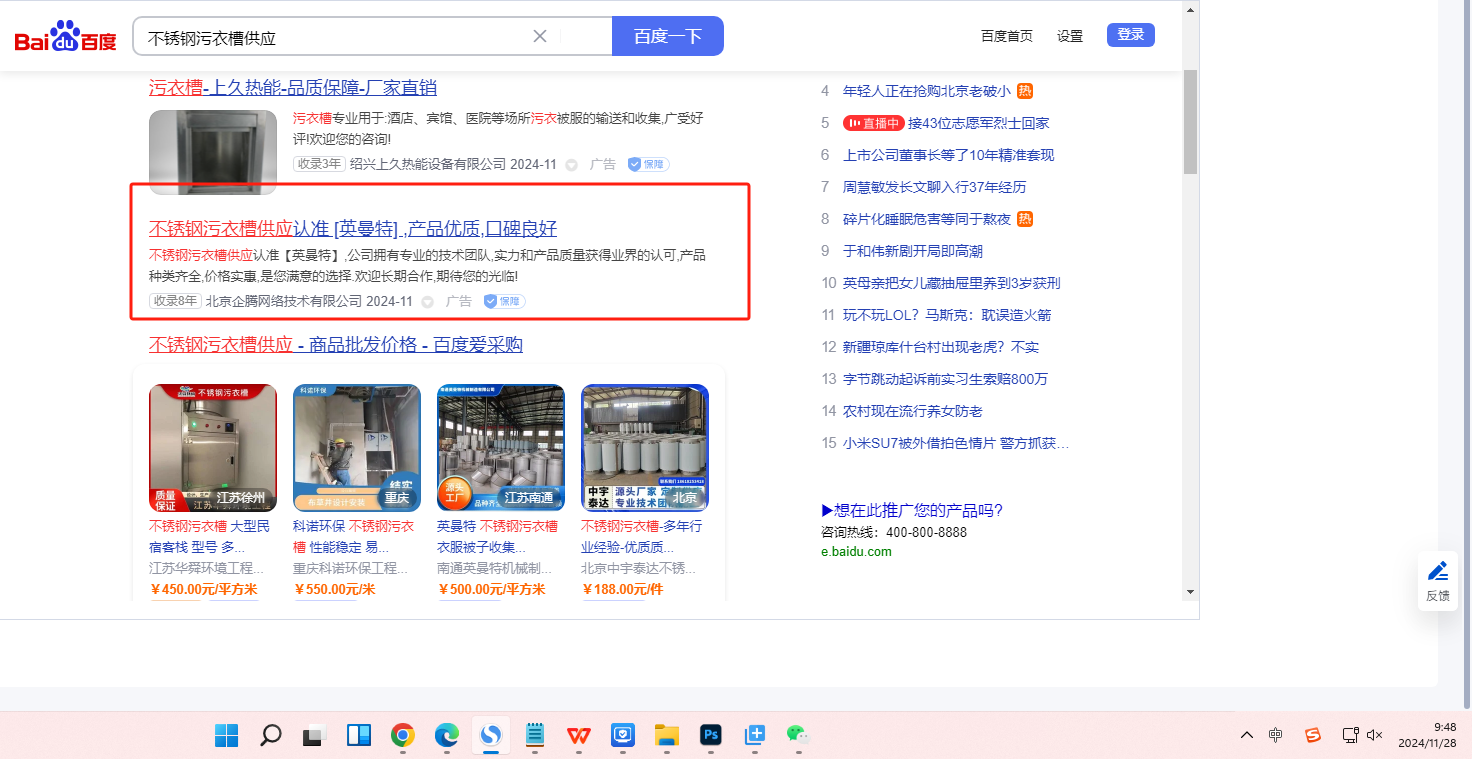Click the Baidu logo

click(66, 37)
